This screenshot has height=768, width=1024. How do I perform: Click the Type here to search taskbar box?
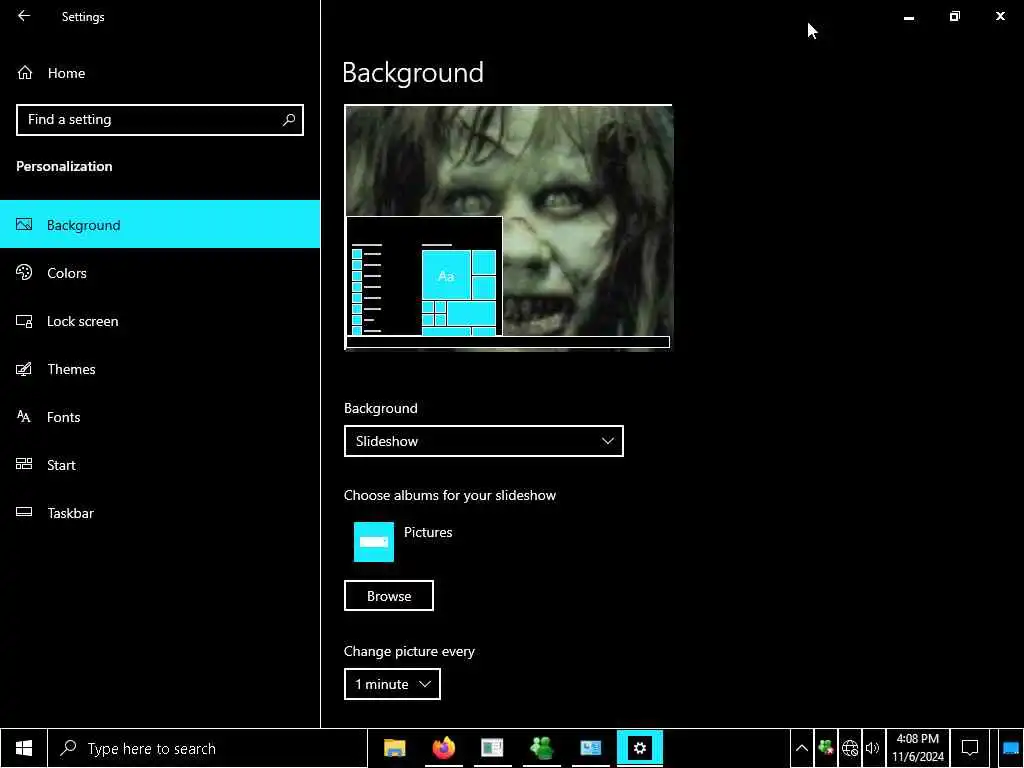(x=208, y=748)
